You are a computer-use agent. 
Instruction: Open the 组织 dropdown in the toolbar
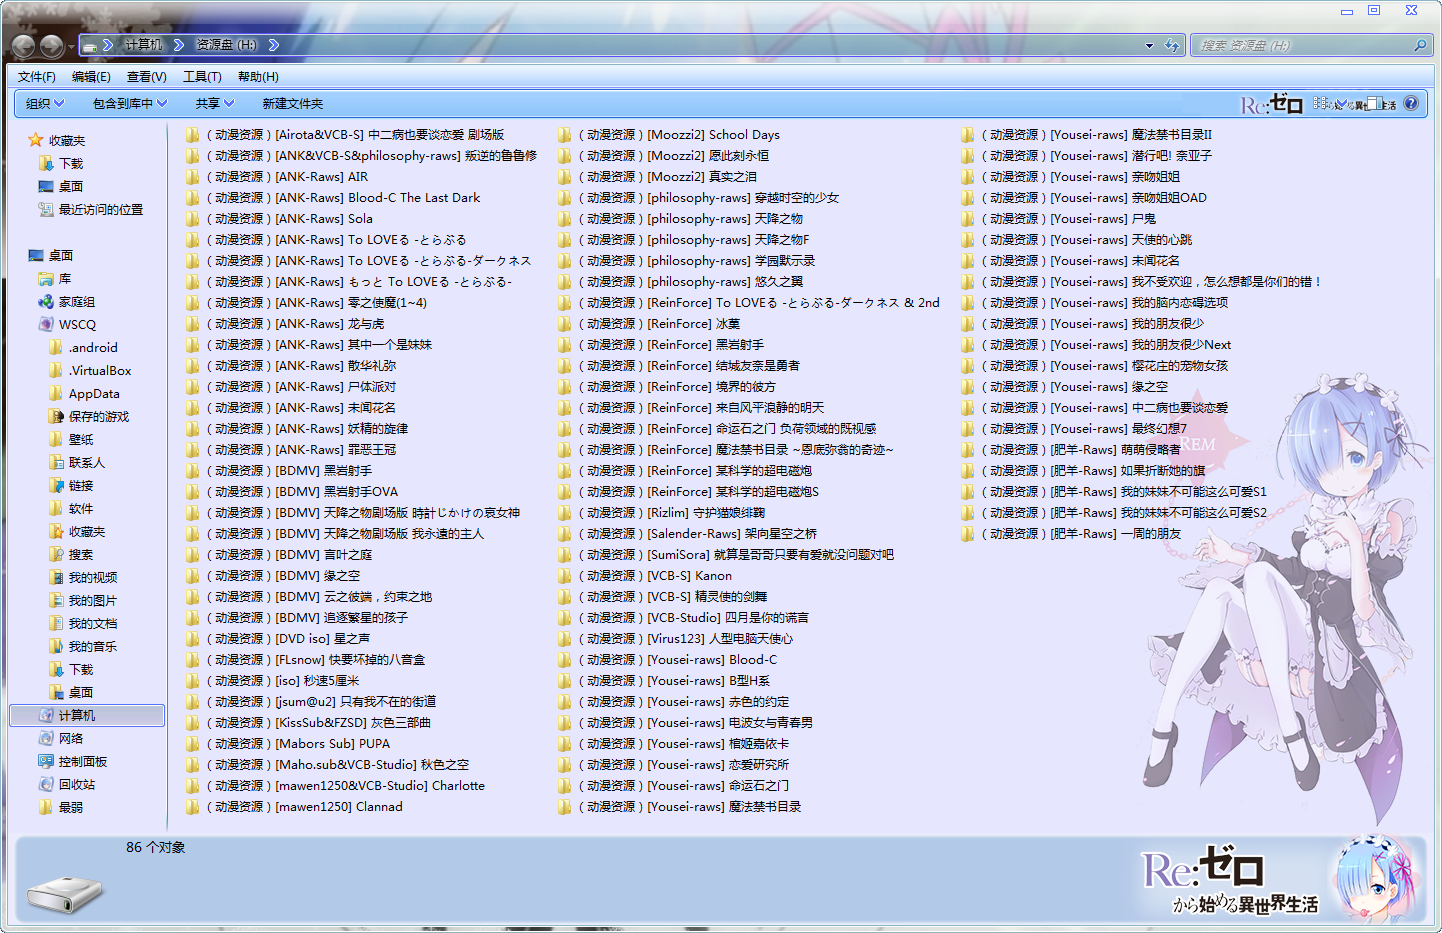tap(45, 104)
